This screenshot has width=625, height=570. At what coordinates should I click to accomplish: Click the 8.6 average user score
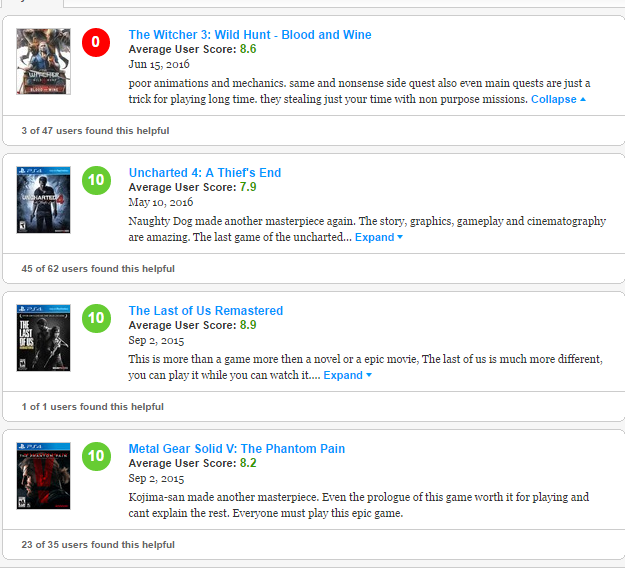(248, 49)
